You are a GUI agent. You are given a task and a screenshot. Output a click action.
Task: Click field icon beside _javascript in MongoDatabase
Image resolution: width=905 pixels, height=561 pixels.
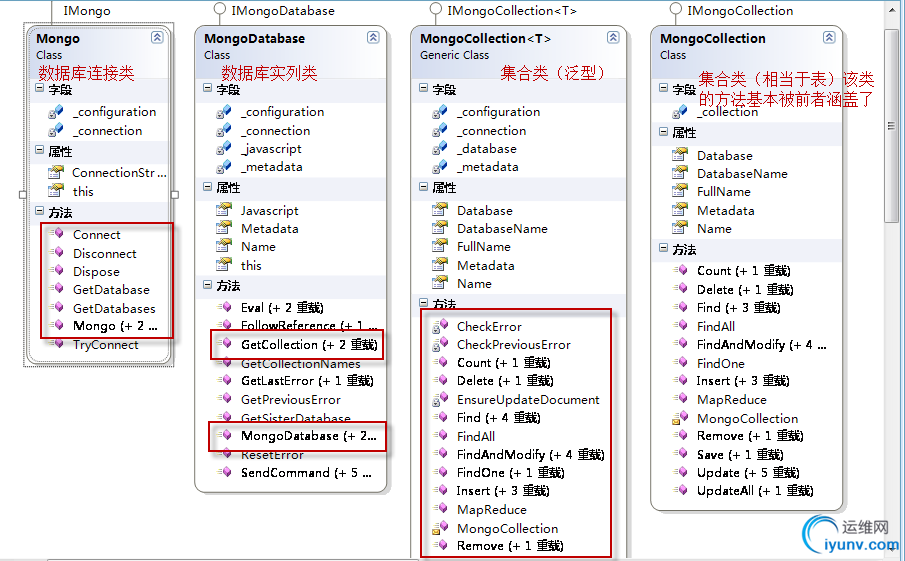(224, 148)
